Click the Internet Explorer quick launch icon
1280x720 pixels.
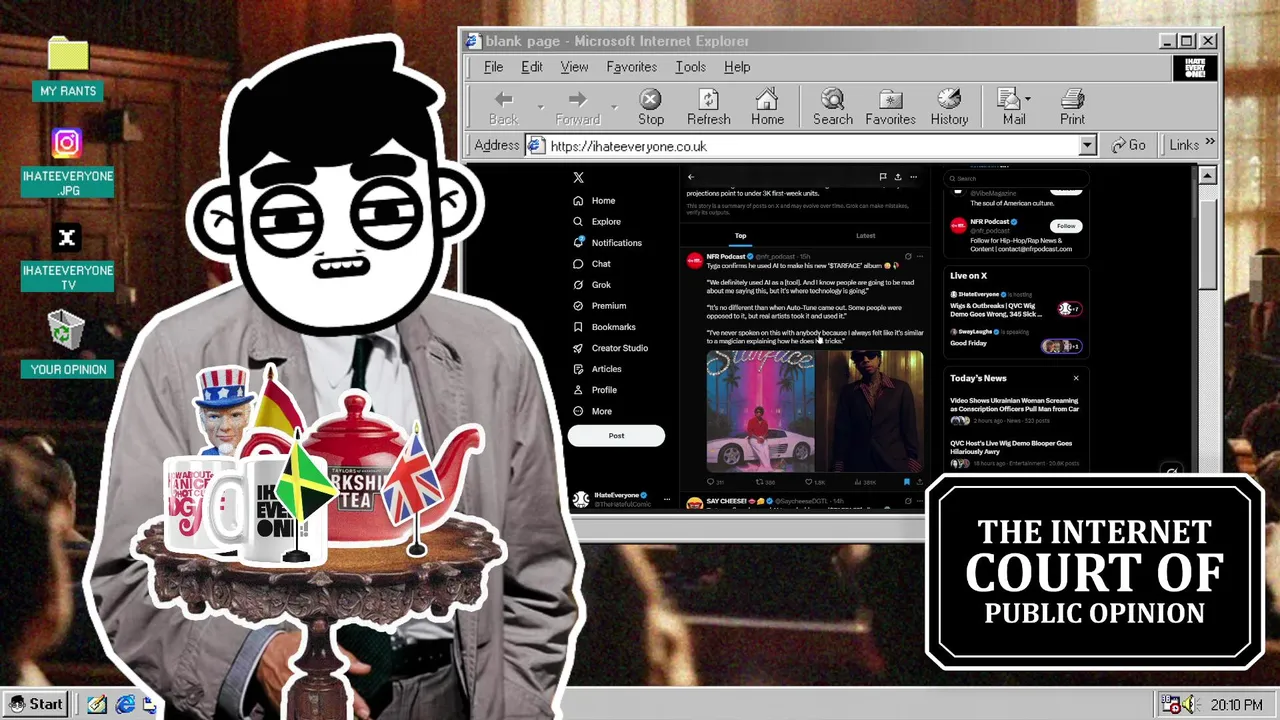(125, 705)
